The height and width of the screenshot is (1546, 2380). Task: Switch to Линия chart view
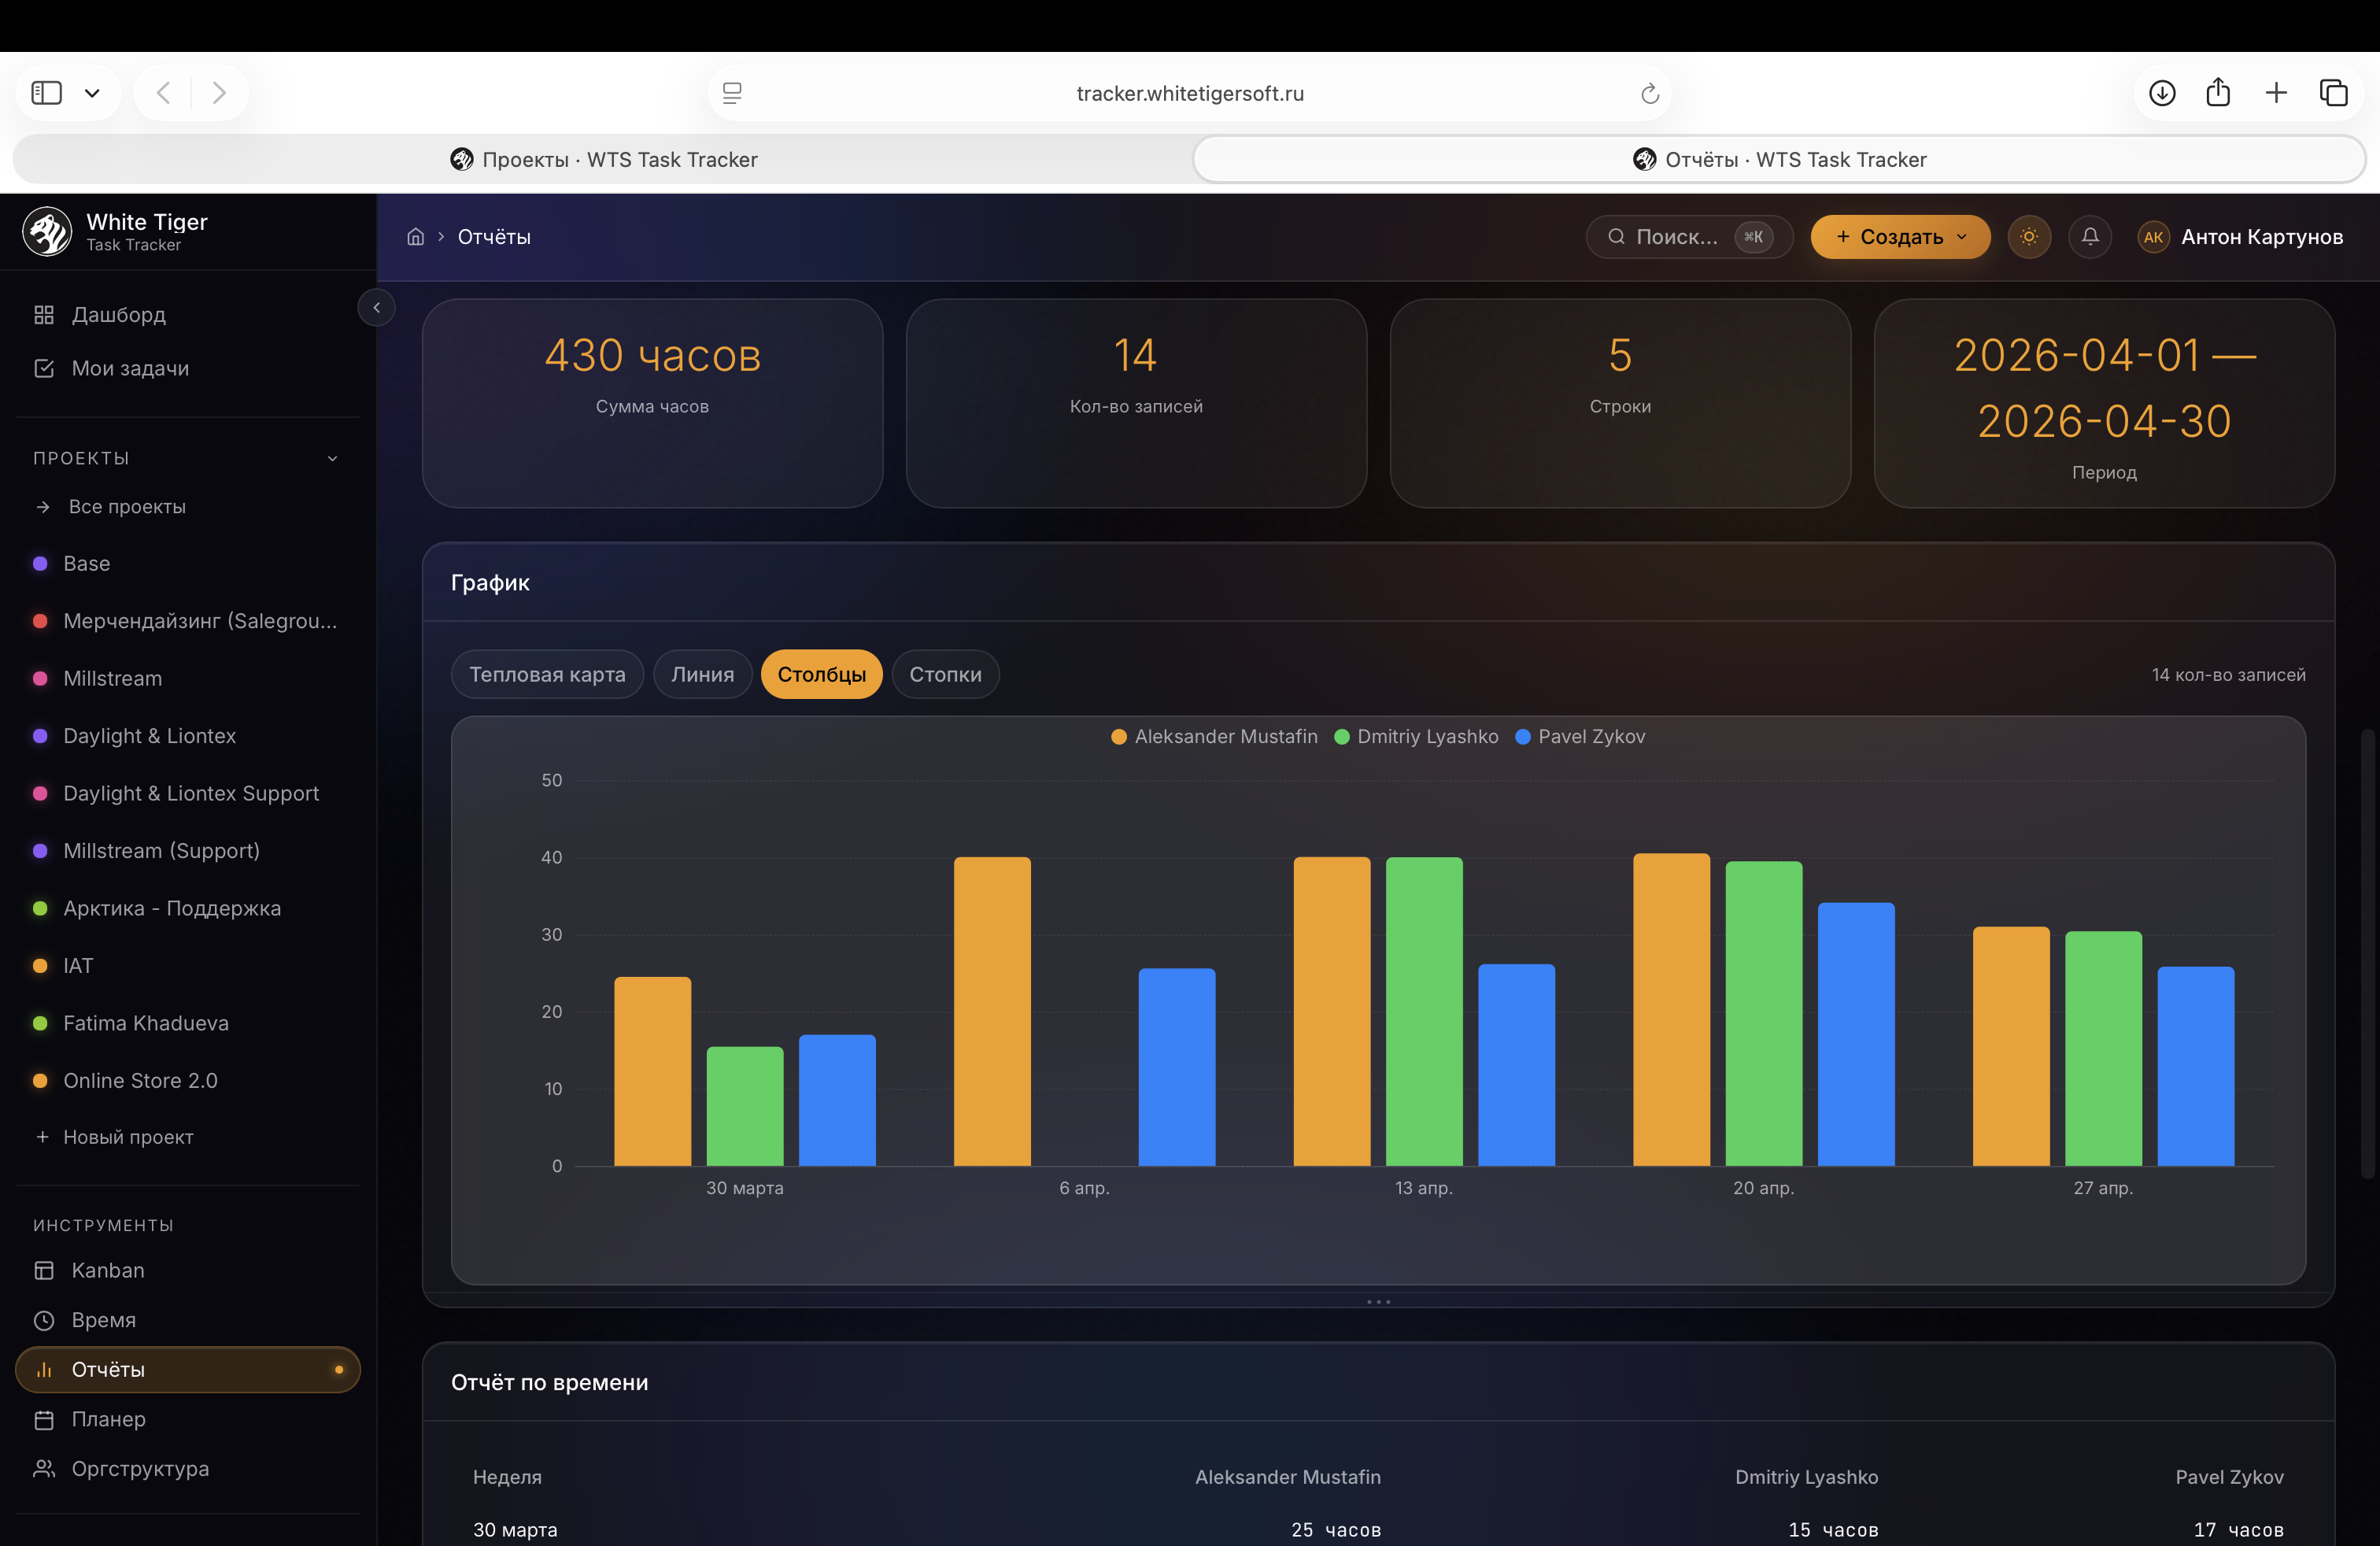[x=702, y=674]
